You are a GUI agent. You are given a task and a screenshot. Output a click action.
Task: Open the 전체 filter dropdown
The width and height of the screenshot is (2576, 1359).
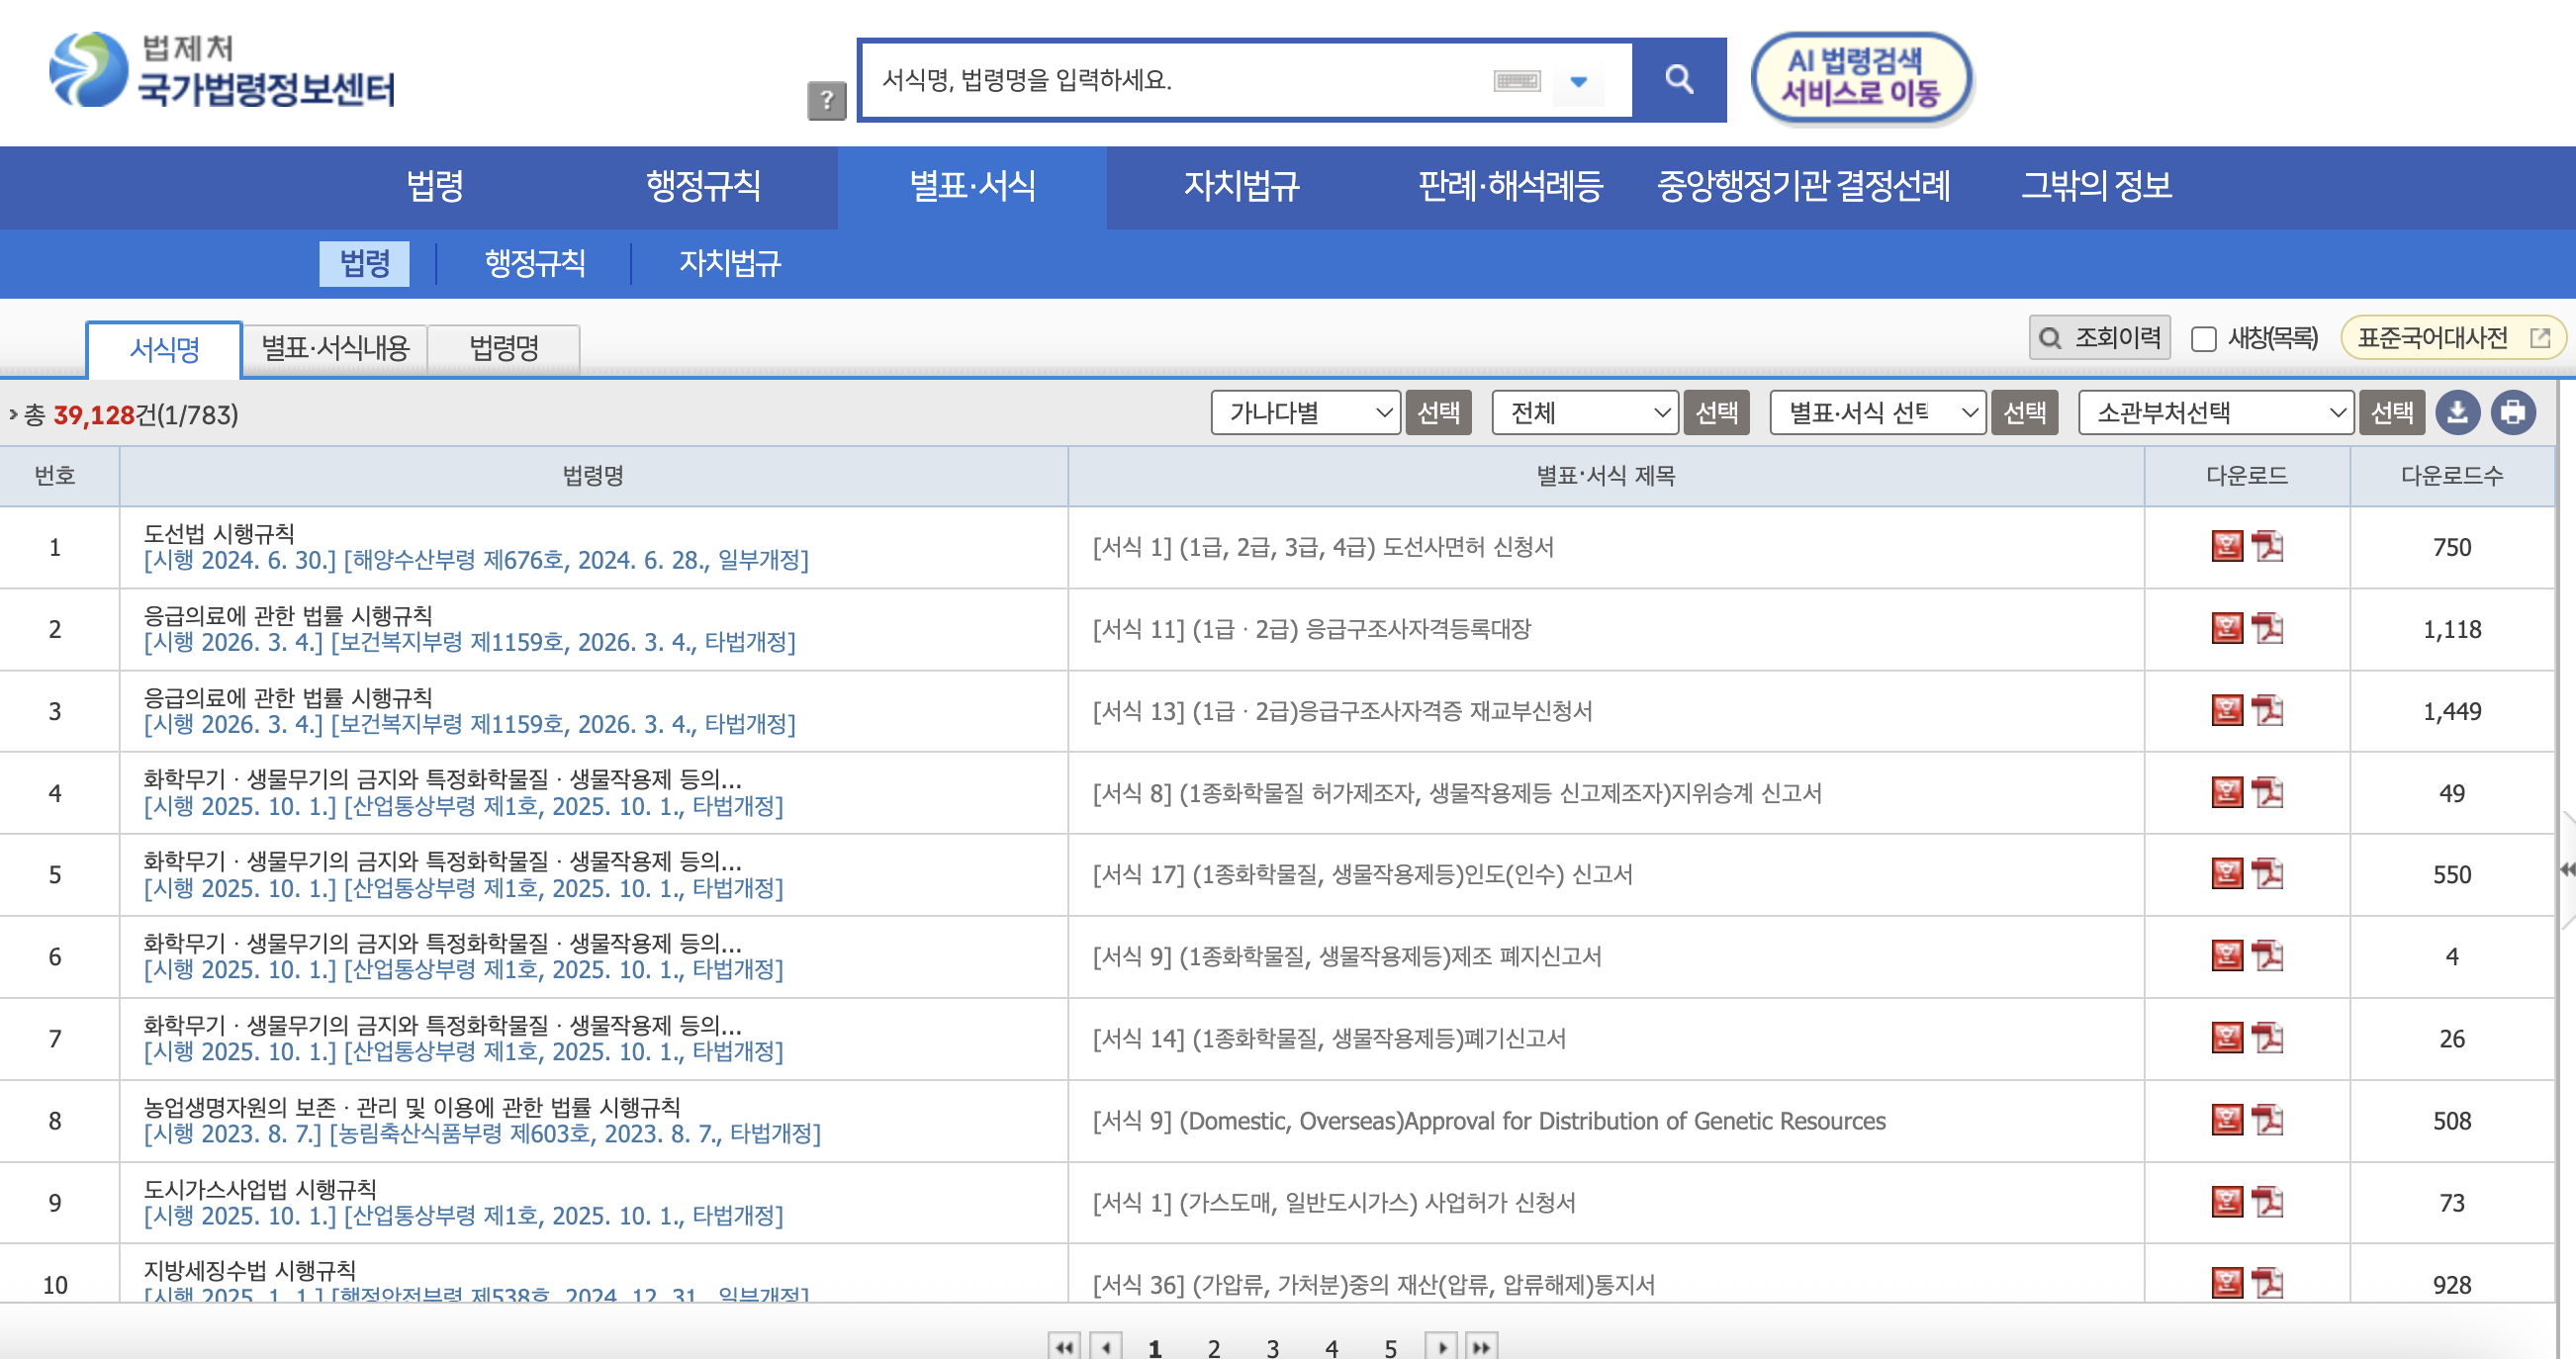pos(1584,413)
